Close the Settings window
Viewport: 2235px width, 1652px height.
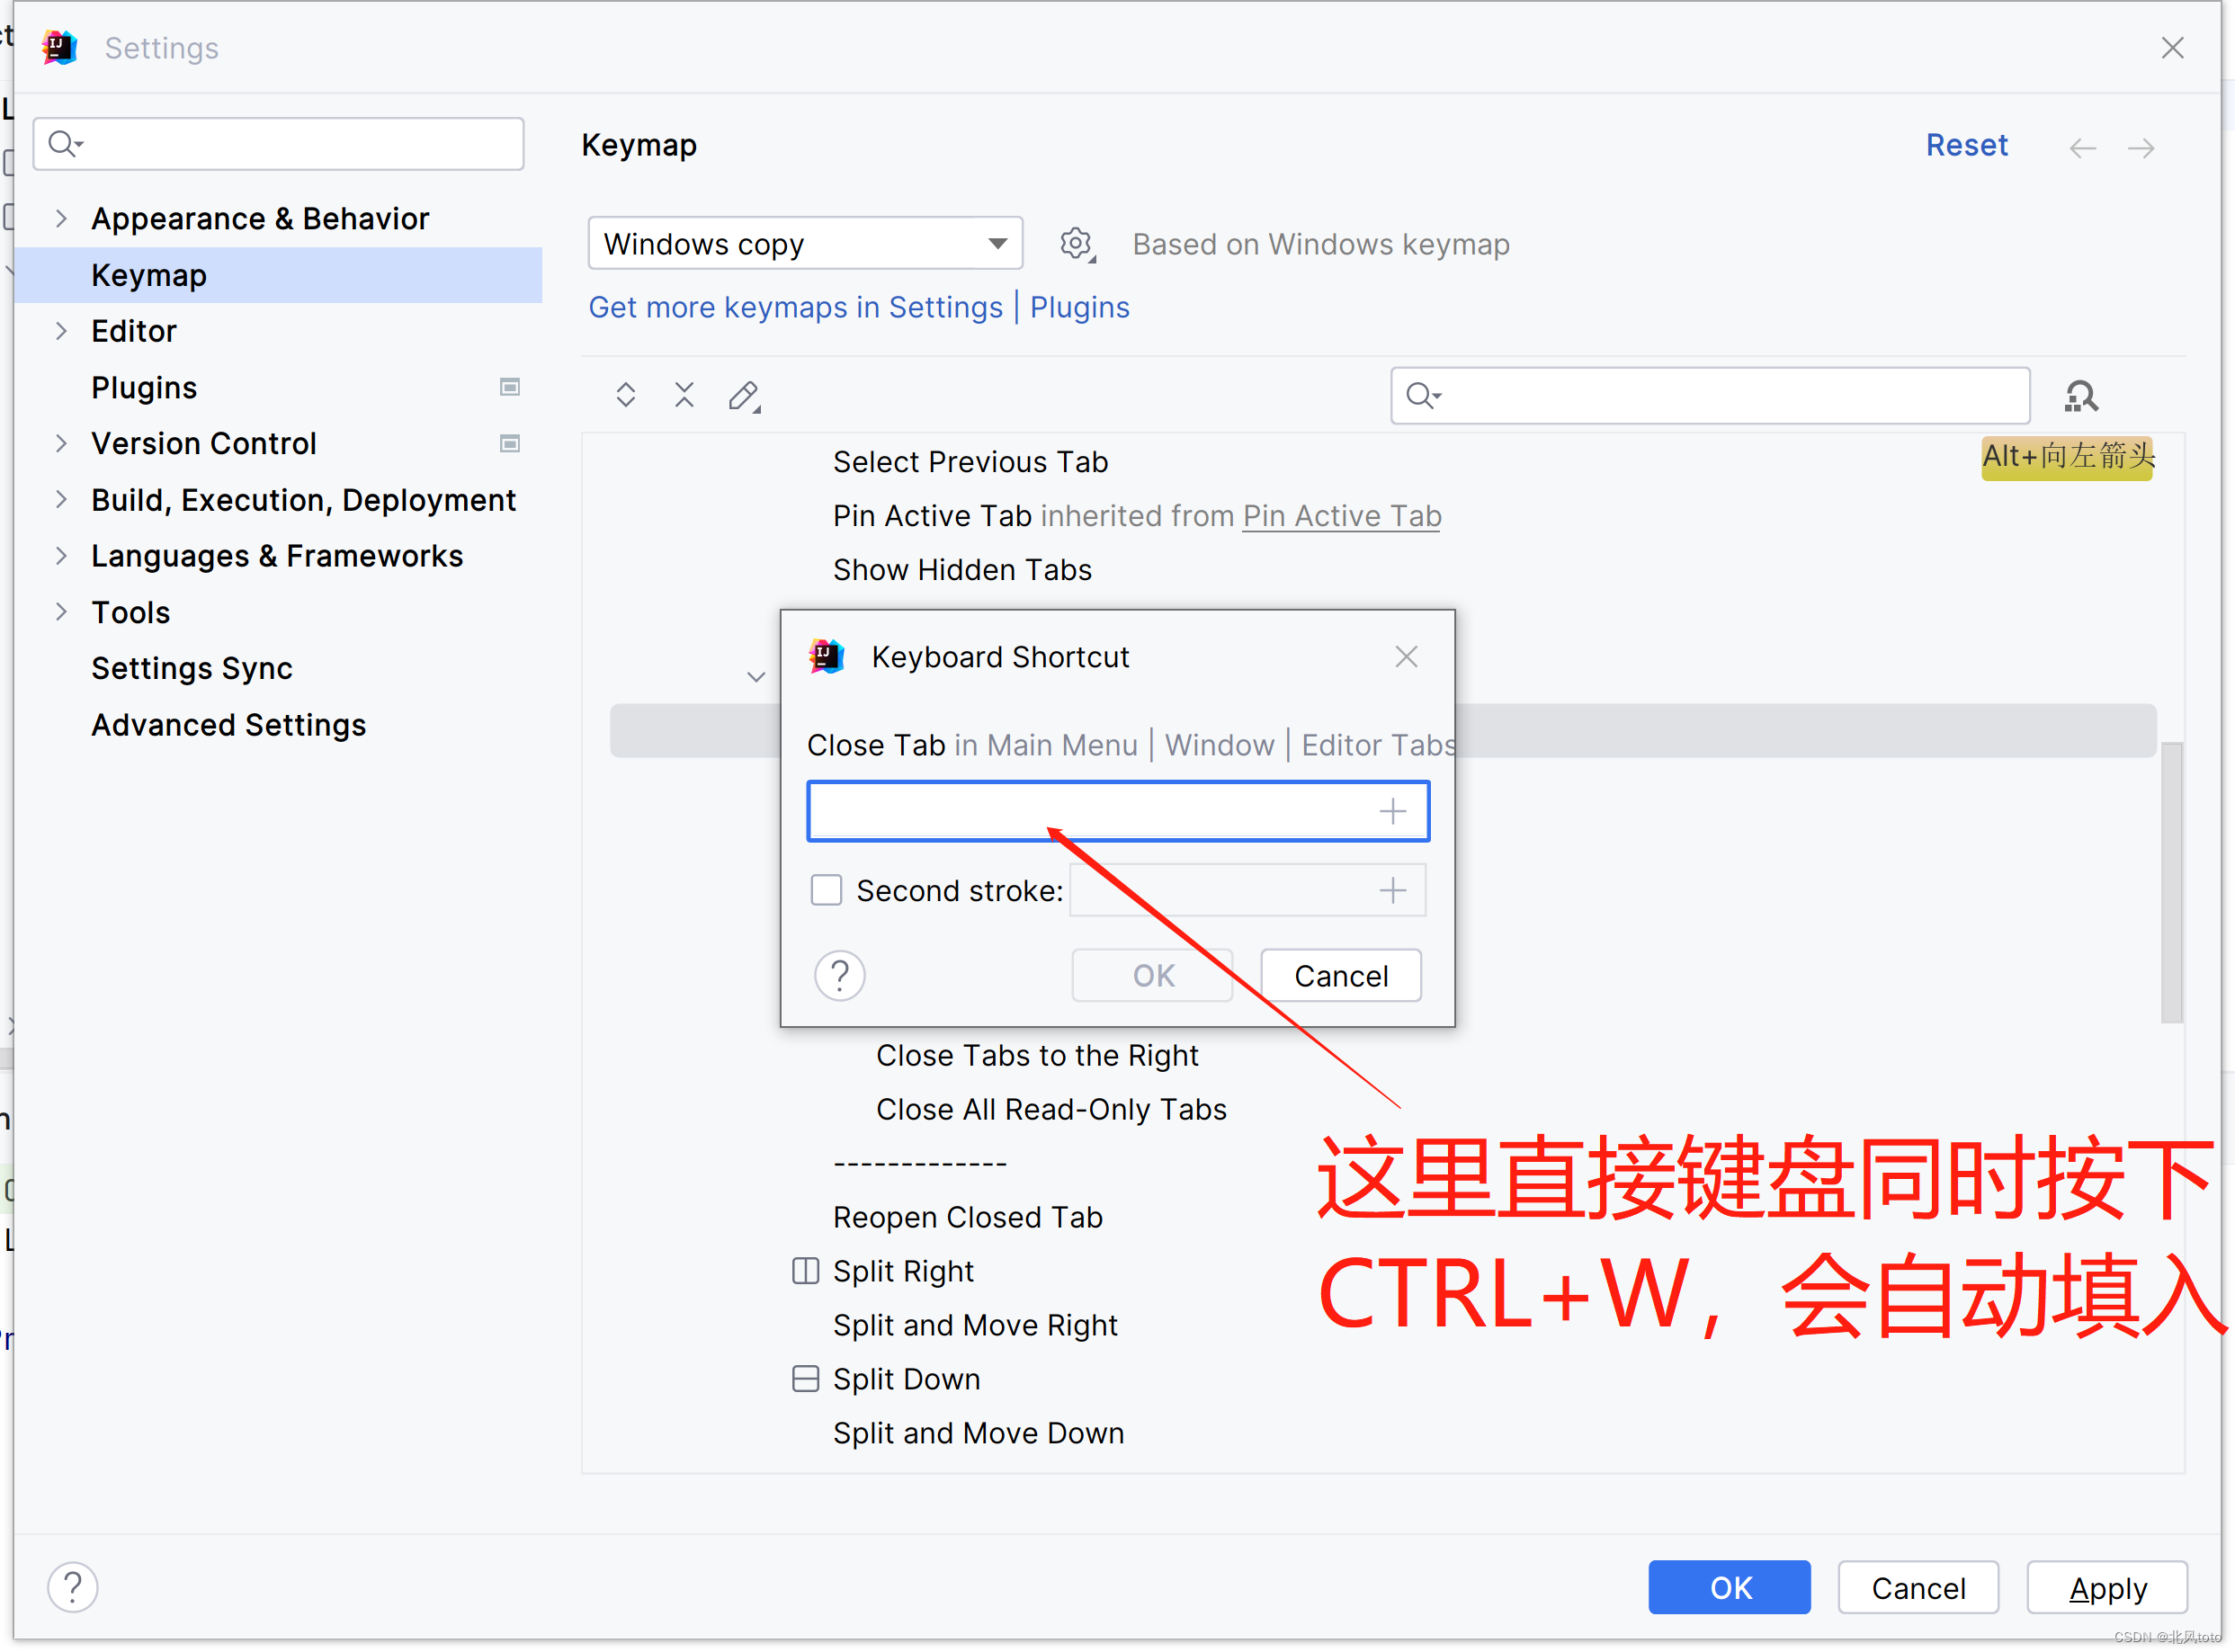[2173, 48]
